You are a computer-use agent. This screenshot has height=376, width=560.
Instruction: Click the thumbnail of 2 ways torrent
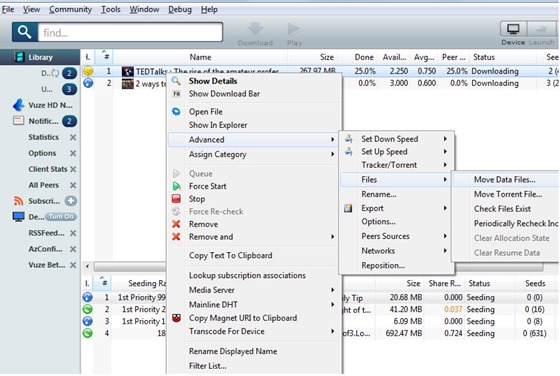pos(128,84)
